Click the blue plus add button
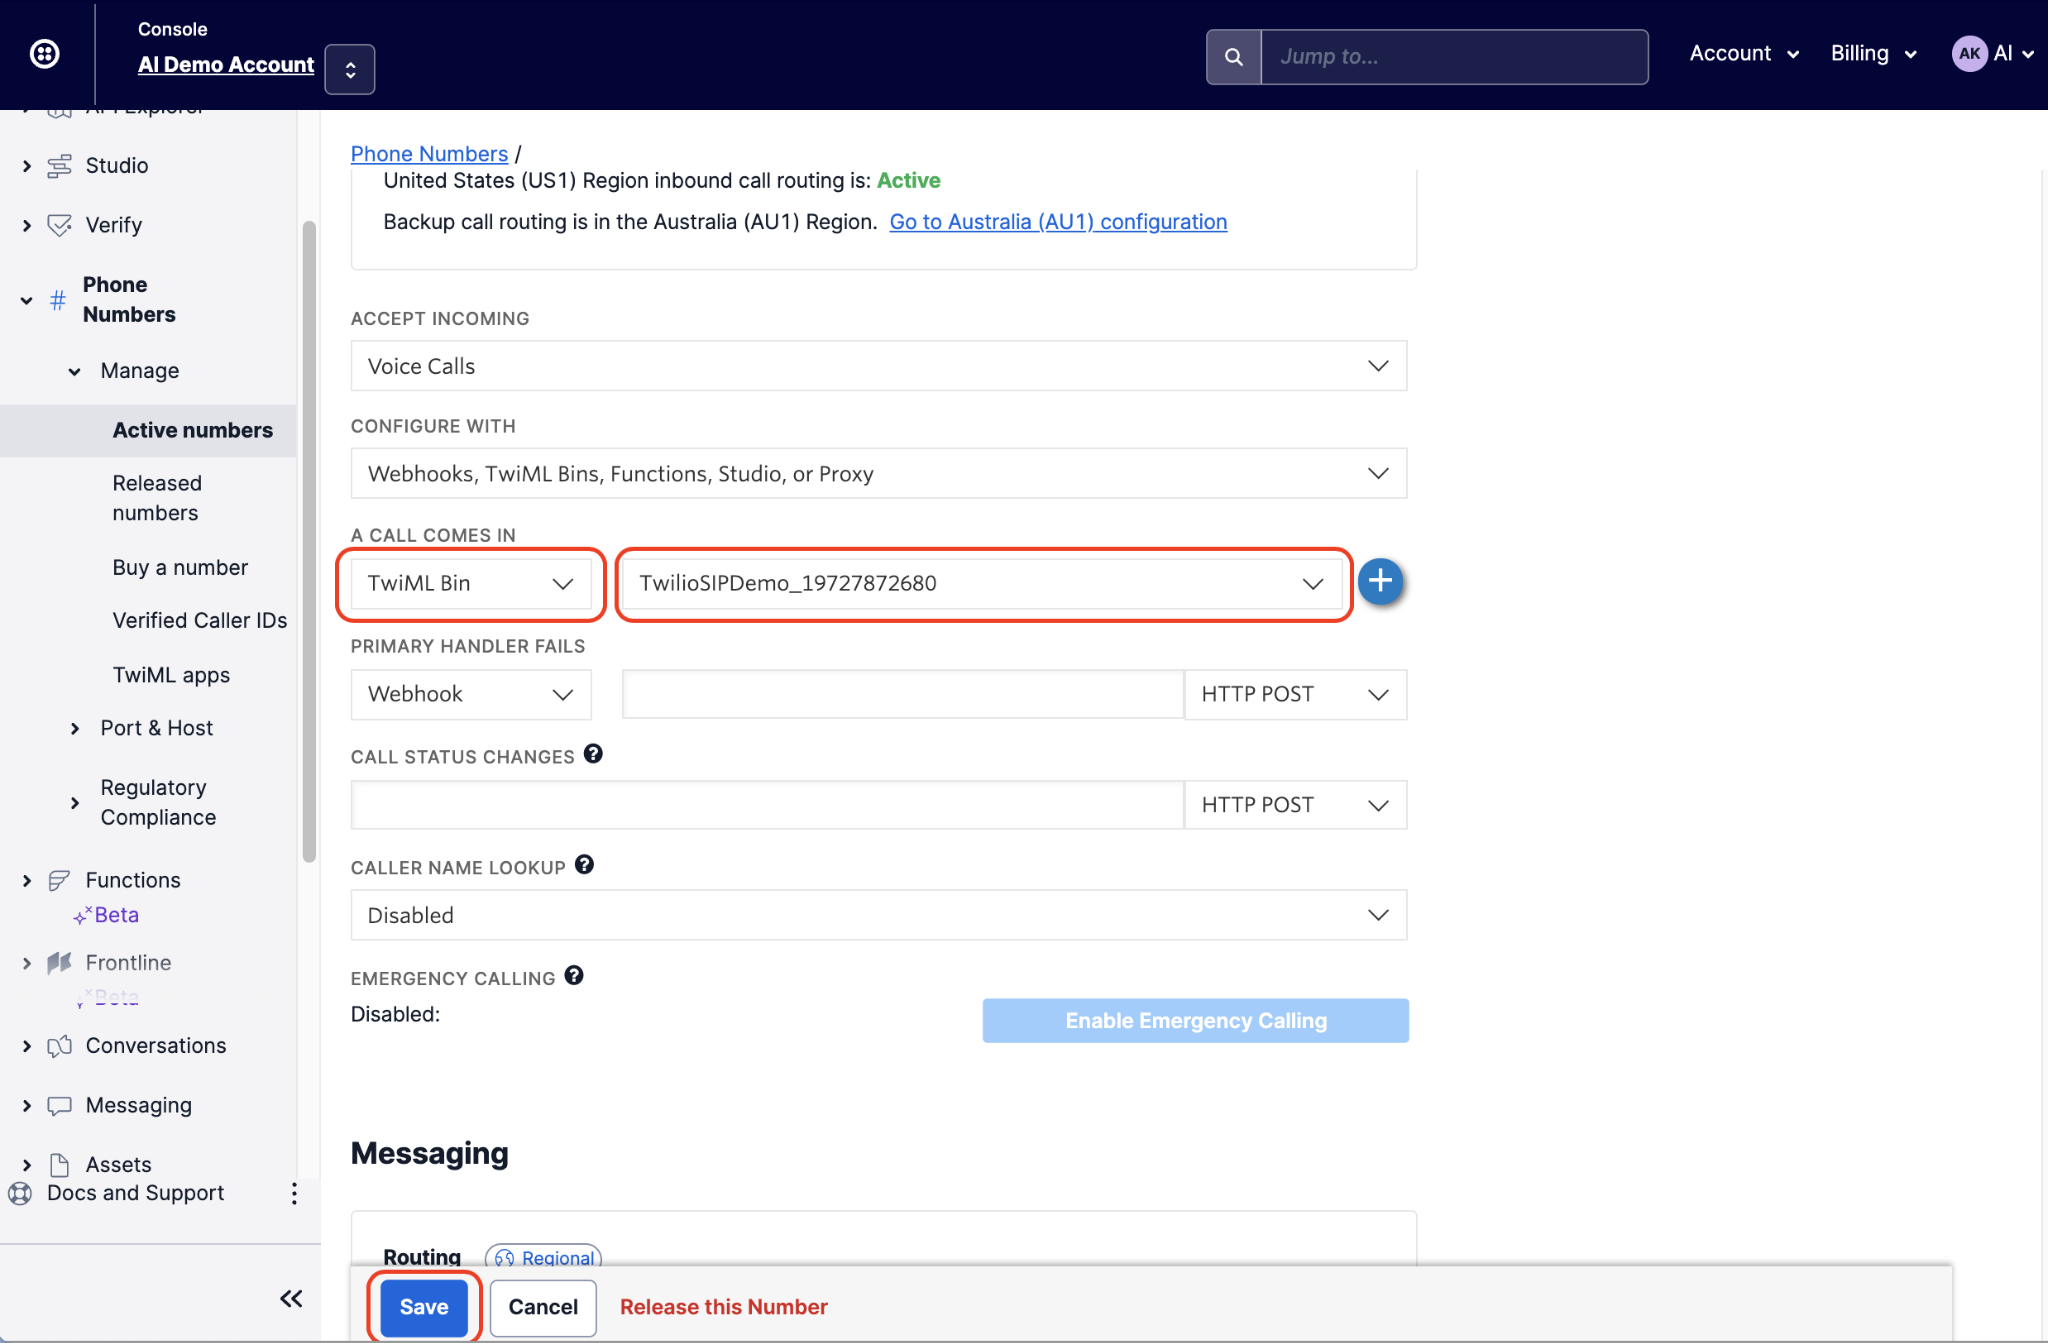The height and width of the screenshot is (1343, 2048). 1380,581
